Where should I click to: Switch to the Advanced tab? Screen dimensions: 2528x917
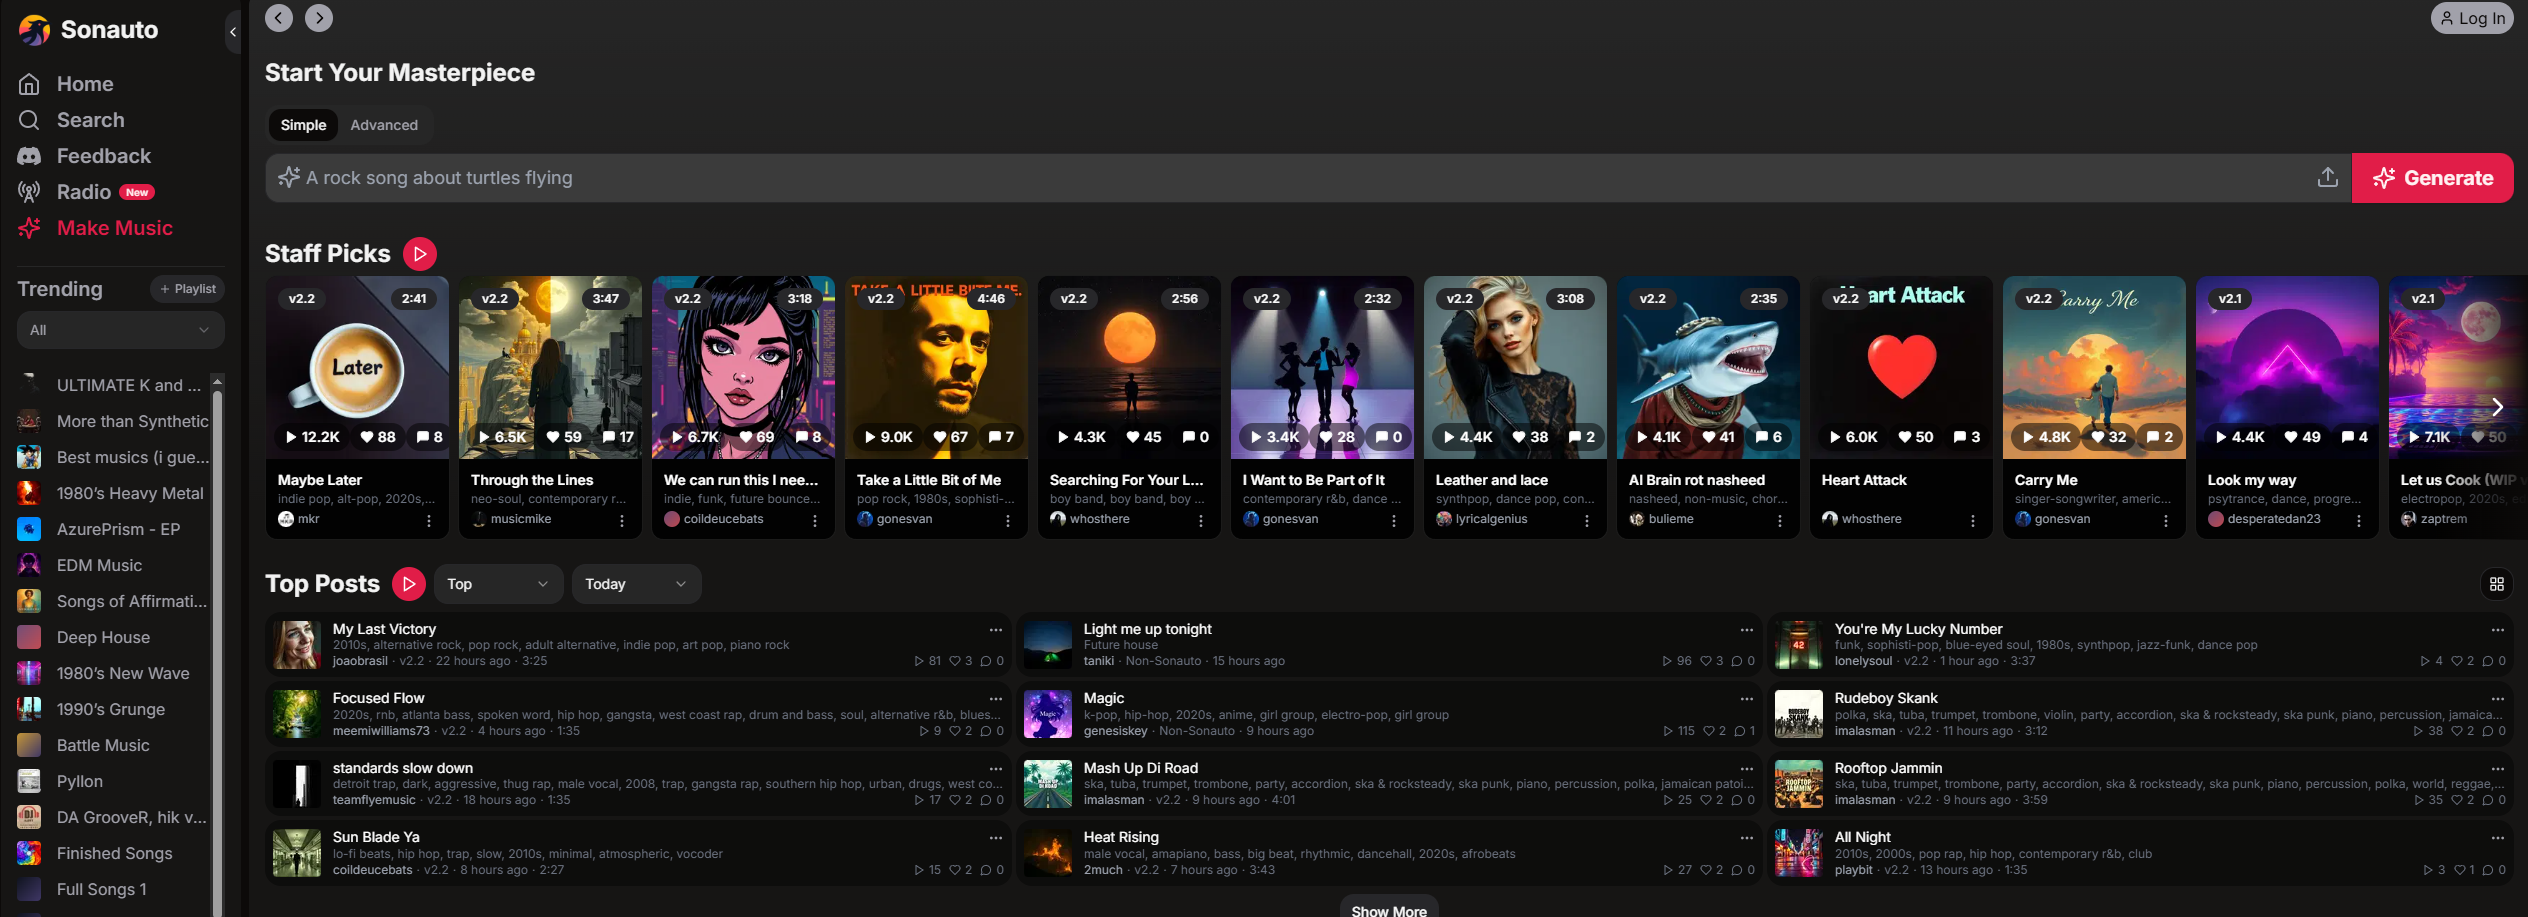[x=384, y=125]
